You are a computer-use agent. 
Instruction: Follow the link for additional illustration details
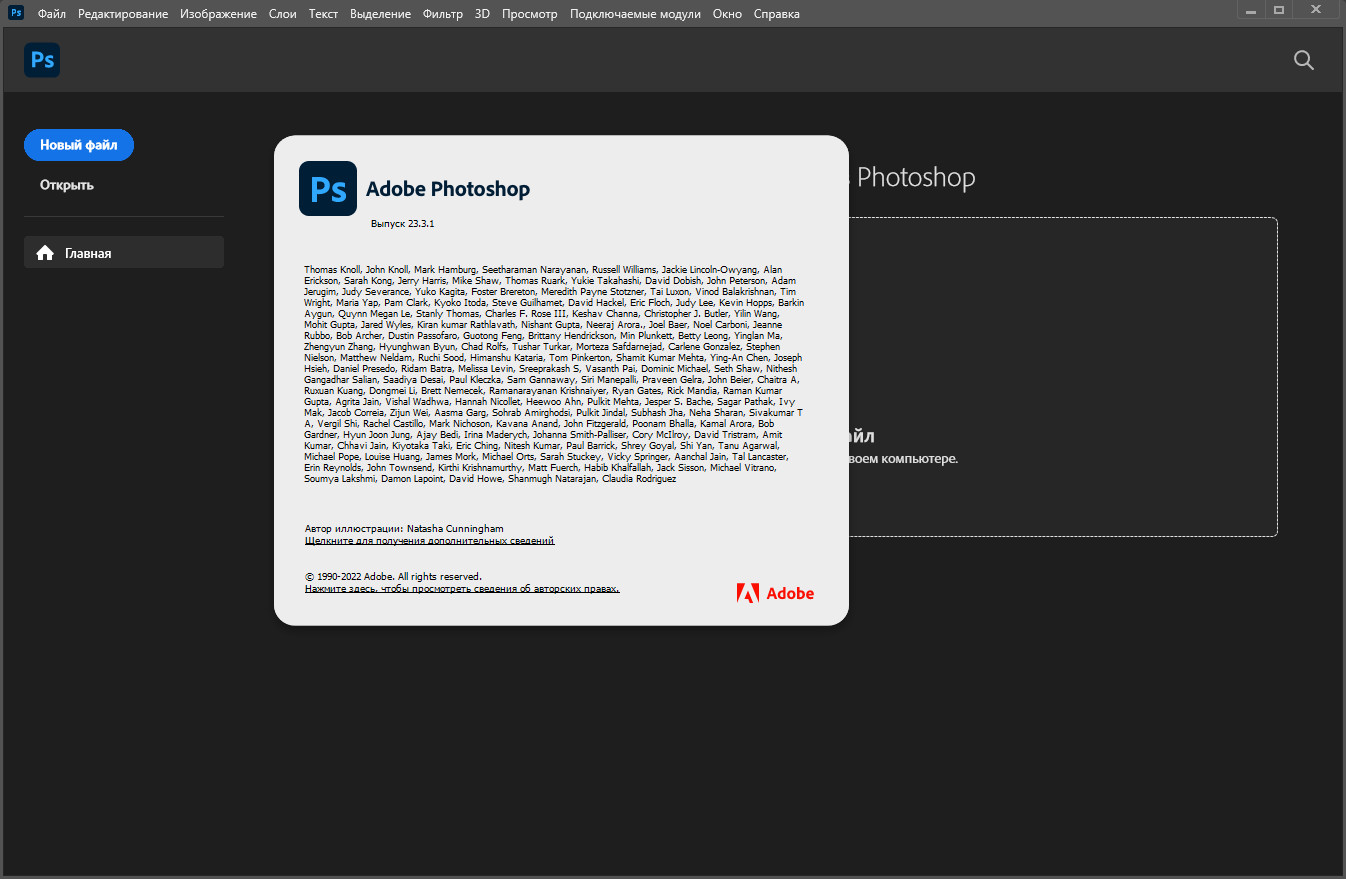click(429, 540)
